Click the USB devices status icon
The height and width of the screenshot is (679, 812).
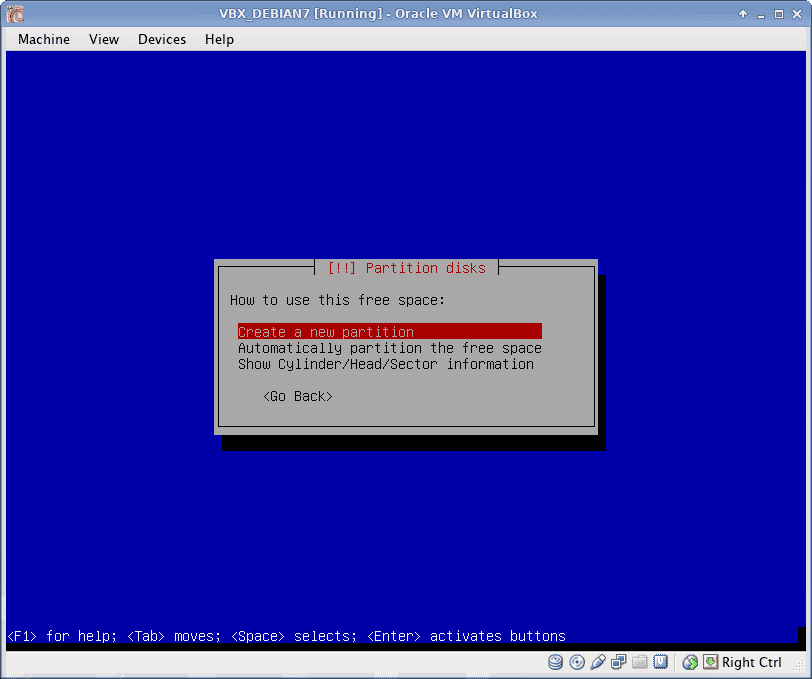click(x=598, y=662)
